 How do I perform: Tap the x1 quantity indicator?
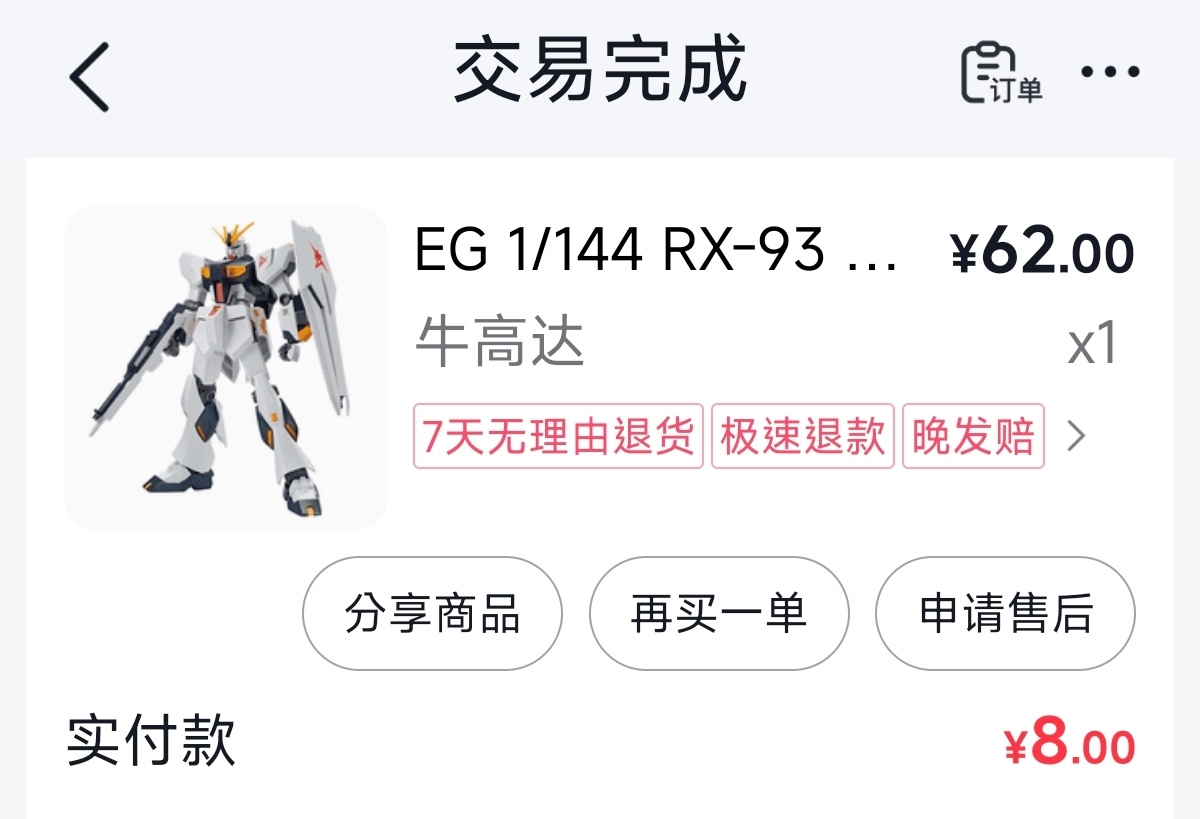1092,344
